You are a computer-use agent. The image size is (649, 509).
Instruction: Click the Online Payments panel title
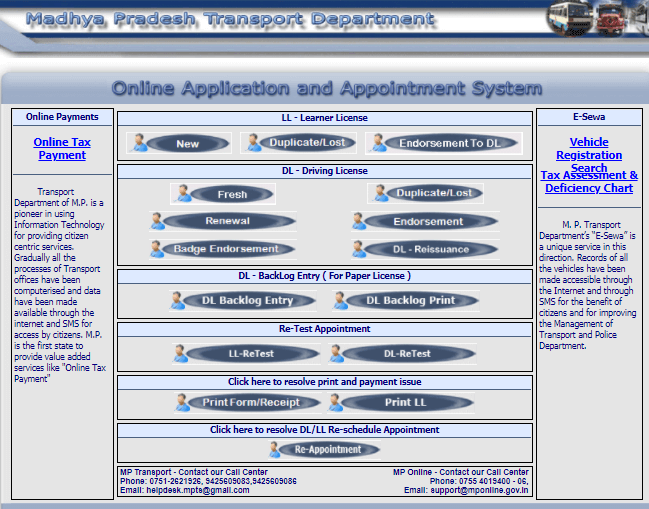(x=62, y=117)
